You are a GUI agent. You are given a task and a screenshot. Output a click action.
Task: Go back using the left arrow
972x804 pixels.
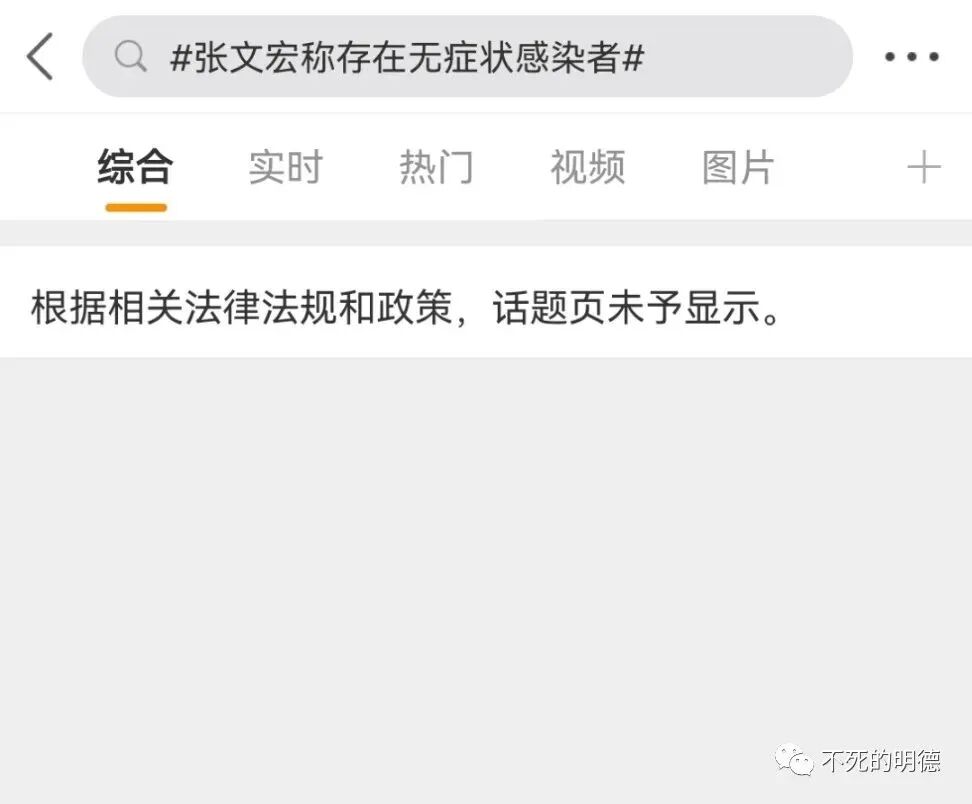(x=40, y=56)
